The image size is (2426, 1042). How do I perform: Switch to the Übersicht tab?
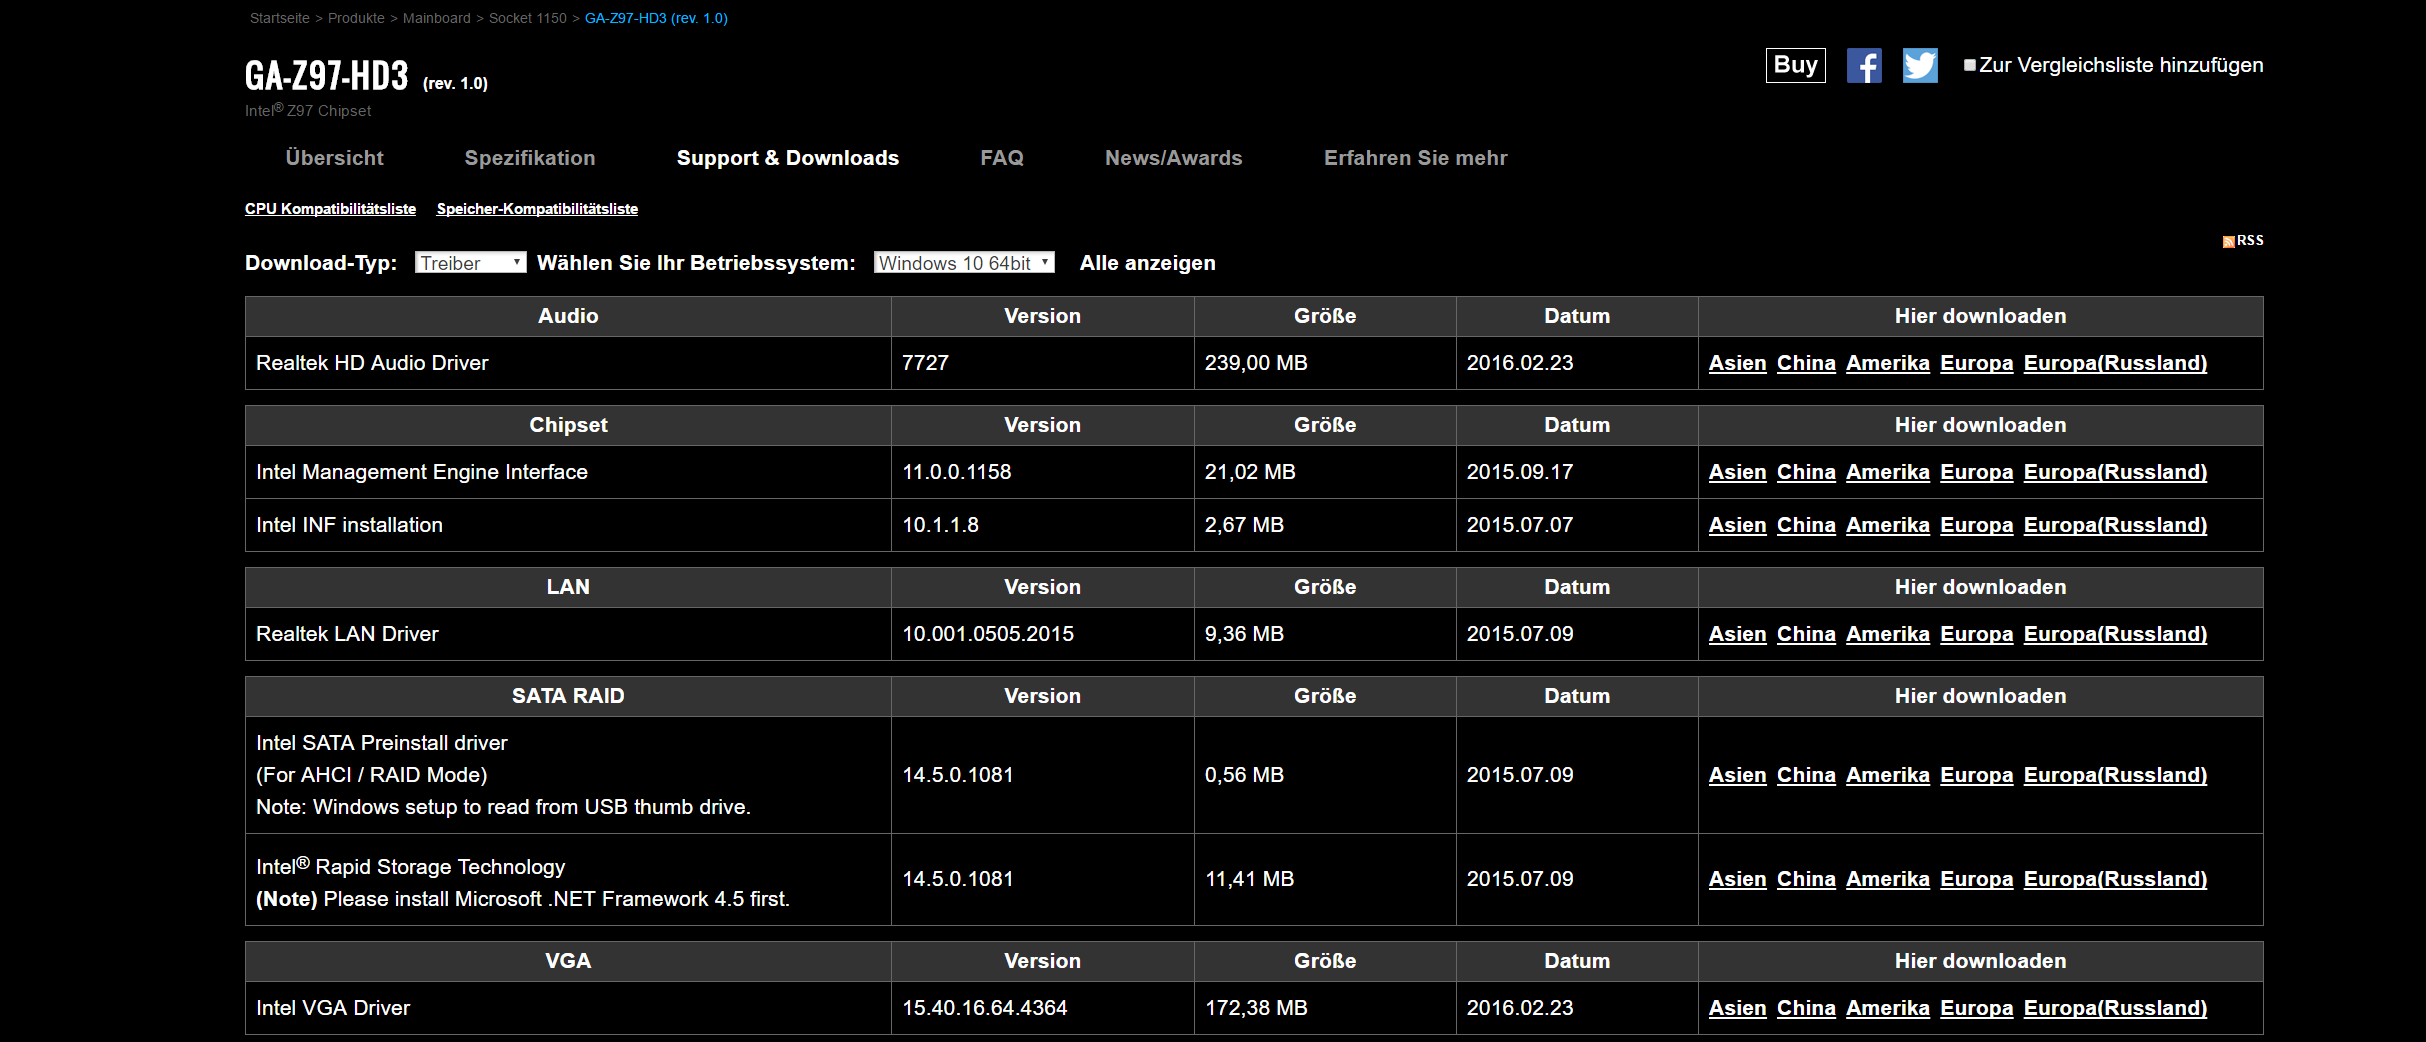[x=334, y=158]
